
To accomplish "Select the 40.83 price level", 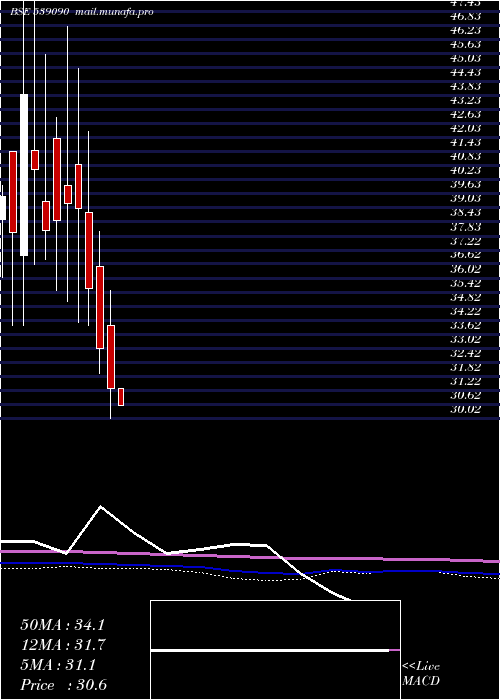I will click(466, 157).
